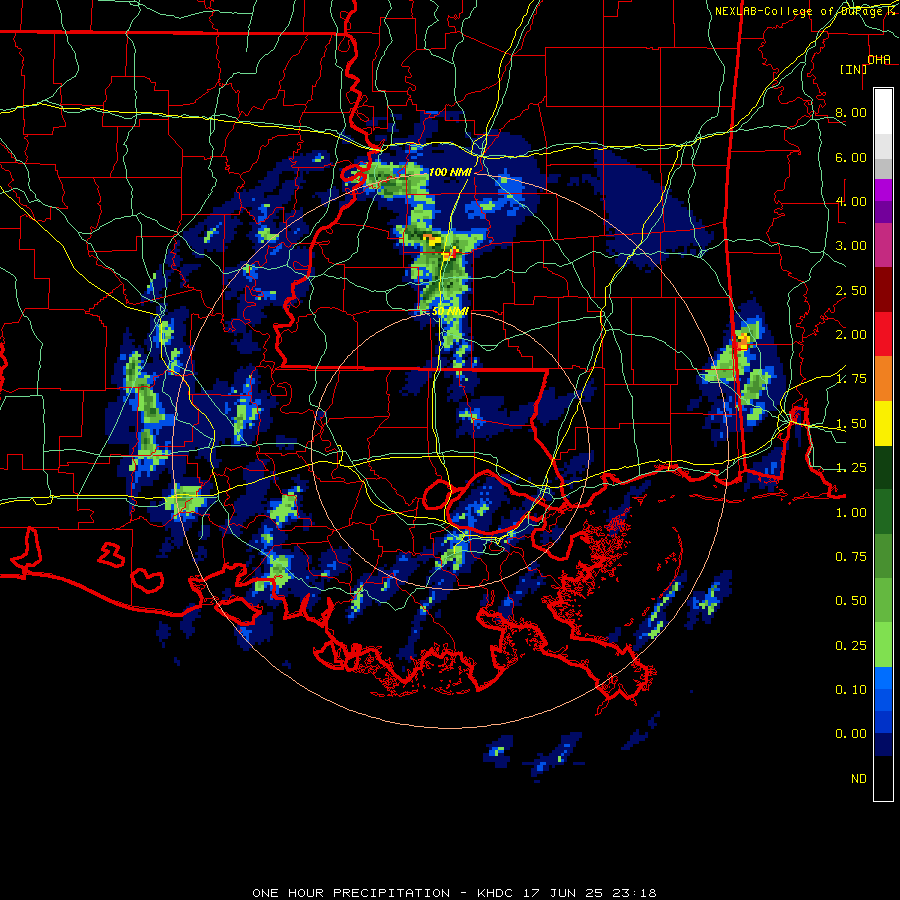The width and height of the screenshot is (900, 900).
Task: Click the 0.50 legend value
Action: point(851,601)
